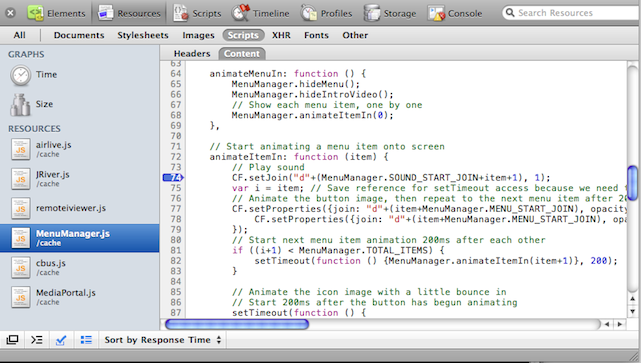
Task: Click the Search Resources field
Action: (572, 13)
